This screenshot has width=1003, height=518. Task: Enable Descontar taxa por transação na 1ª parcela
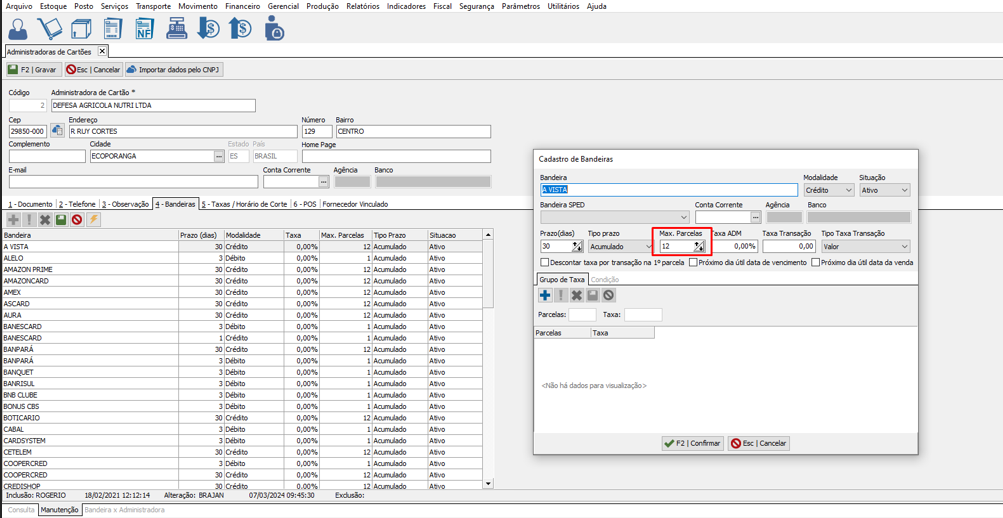tap(545, 263)
